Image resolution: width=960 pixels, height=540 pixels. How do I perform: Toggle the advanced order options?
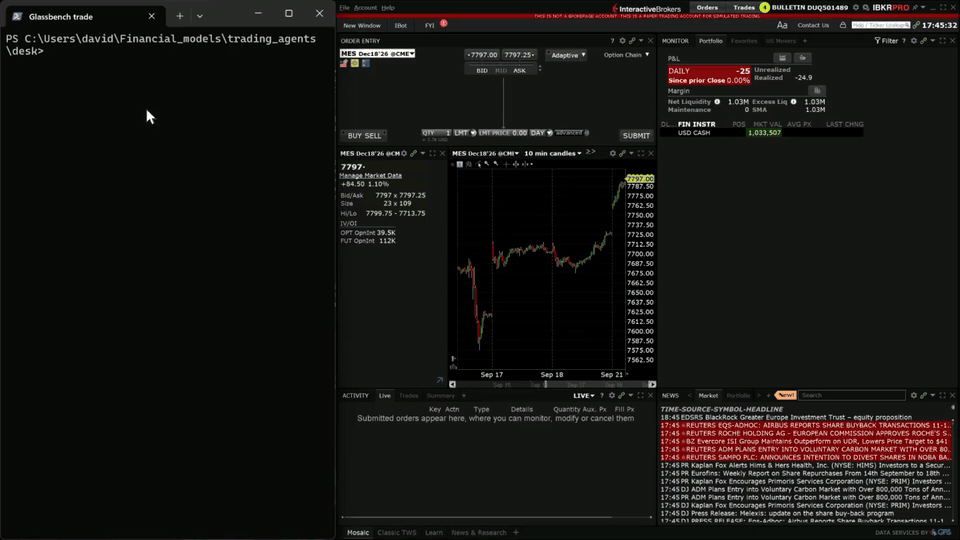(572, 133)
